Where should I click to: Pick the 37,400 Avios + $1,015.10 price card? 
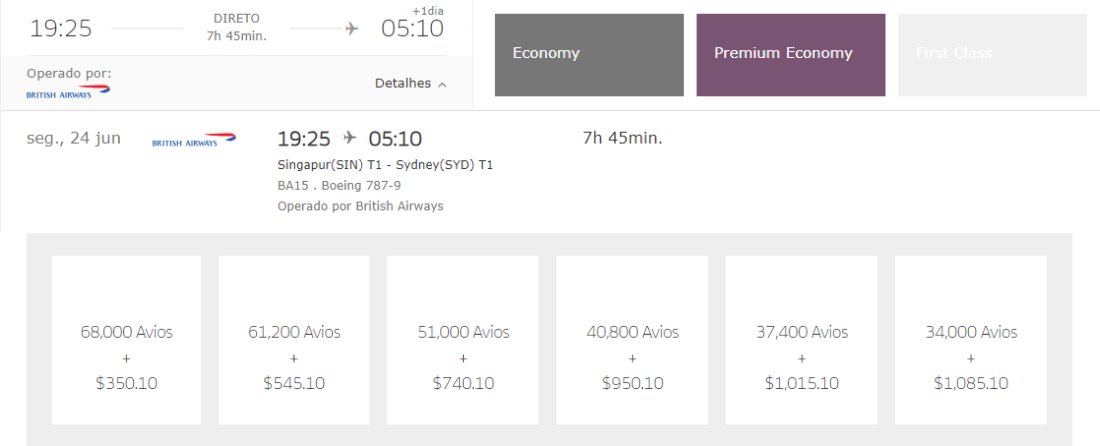pyautogui.click(x=802, y=340)
